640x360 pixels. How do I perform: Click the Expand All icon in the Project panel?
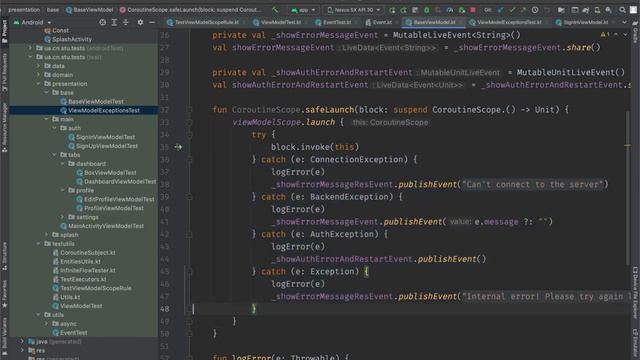pos(114,22)
